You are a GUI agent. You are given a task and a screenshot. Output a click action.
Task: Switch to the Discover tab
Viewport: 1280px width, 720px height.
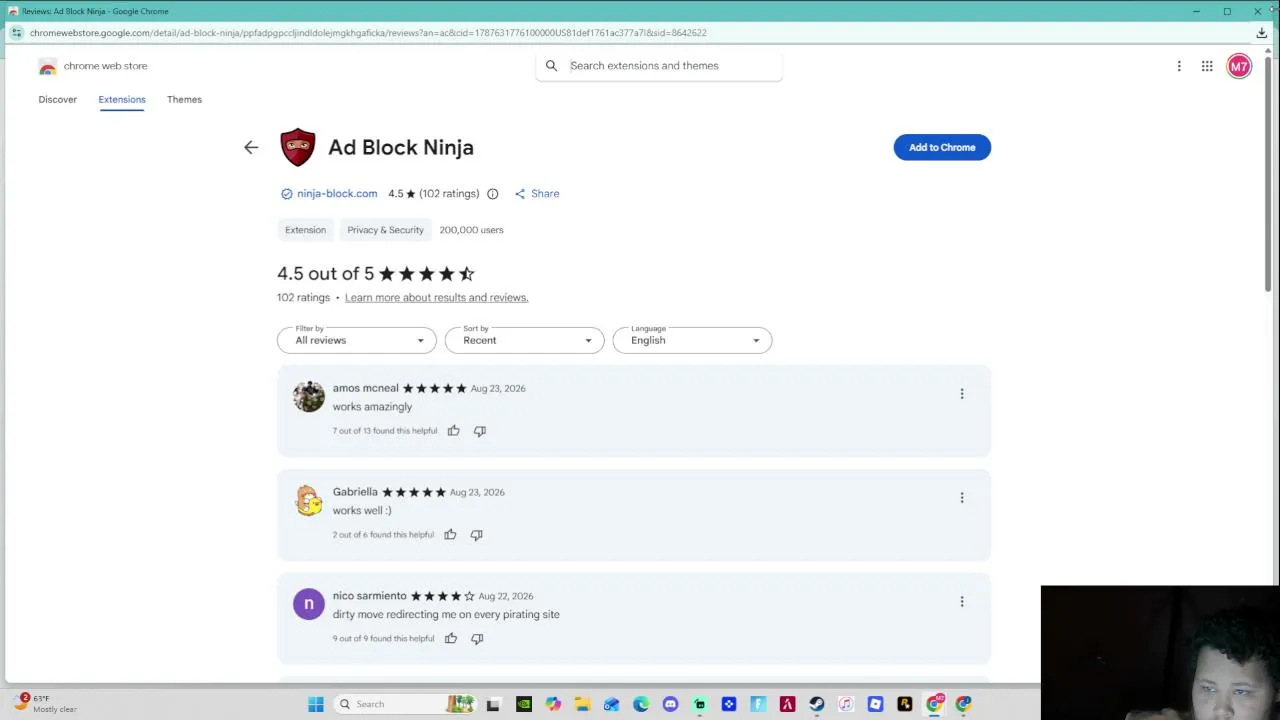(57, 100)
